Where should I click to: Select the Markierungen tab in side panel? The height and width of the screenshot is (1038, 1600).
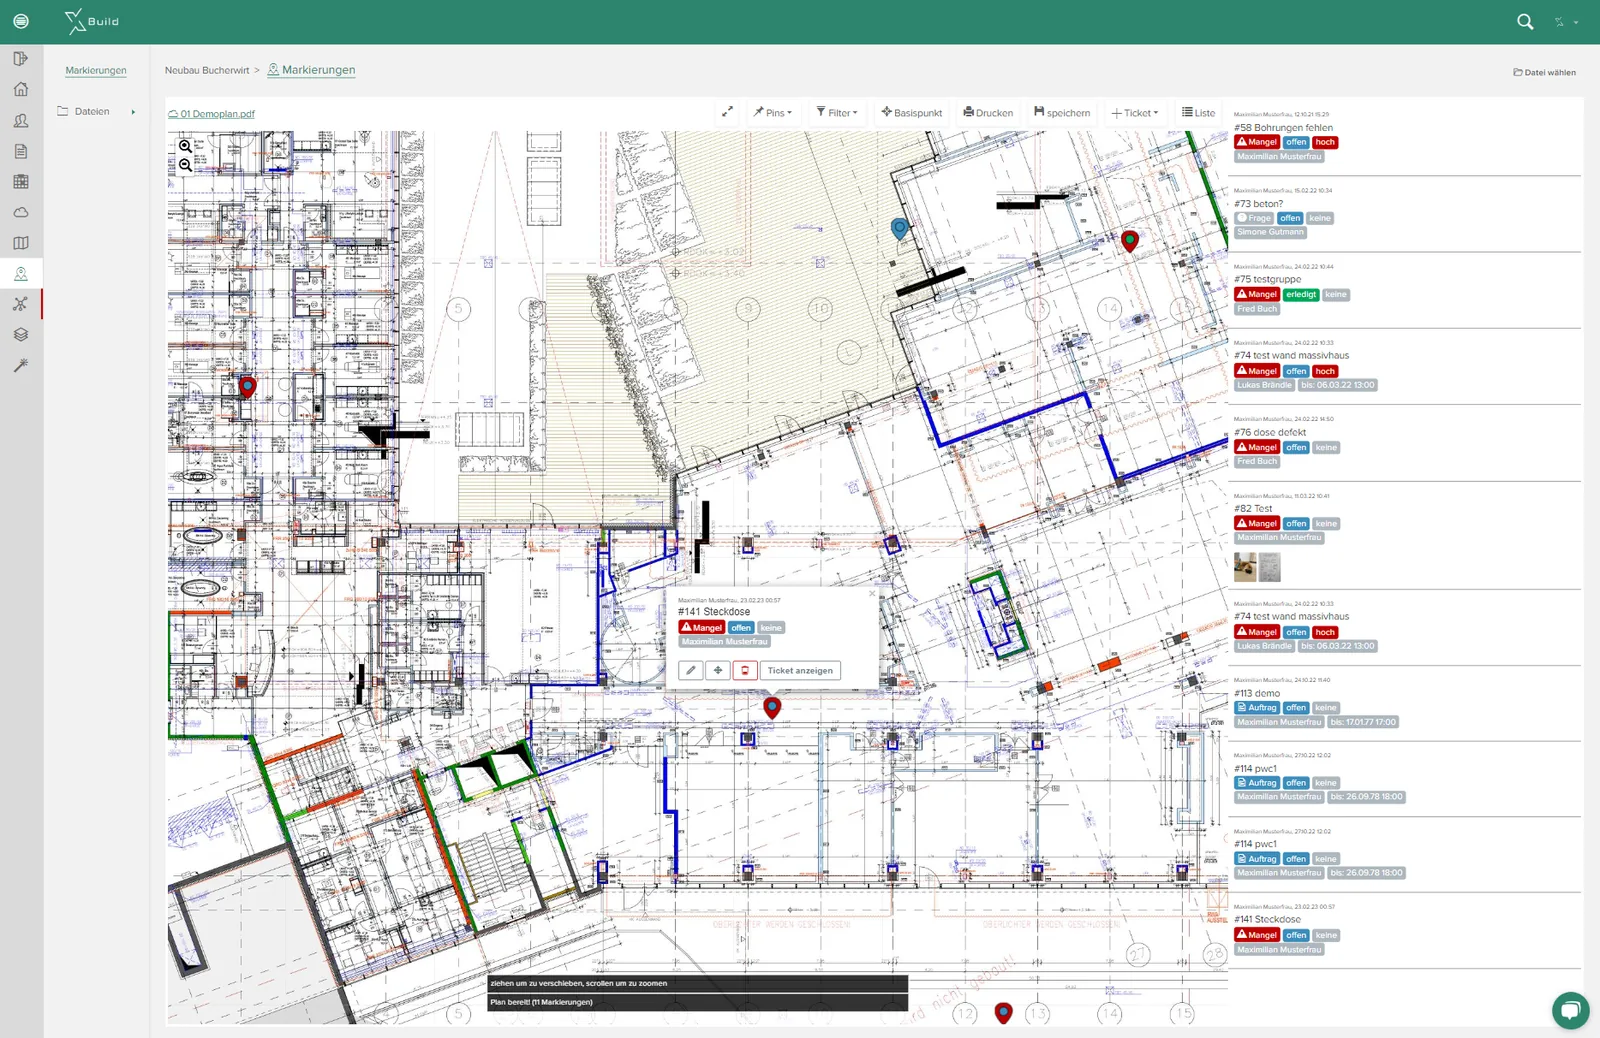point(96,71)
